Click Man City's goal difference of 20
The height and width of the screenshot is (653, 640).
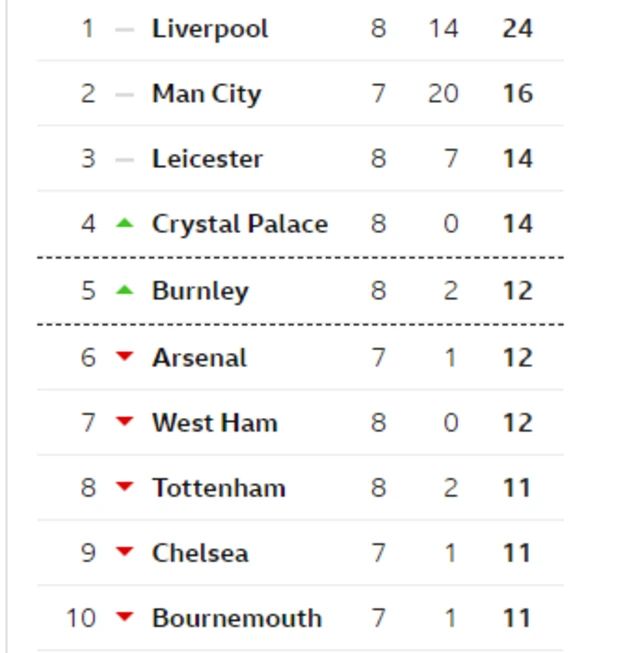[x=442, y=94]
